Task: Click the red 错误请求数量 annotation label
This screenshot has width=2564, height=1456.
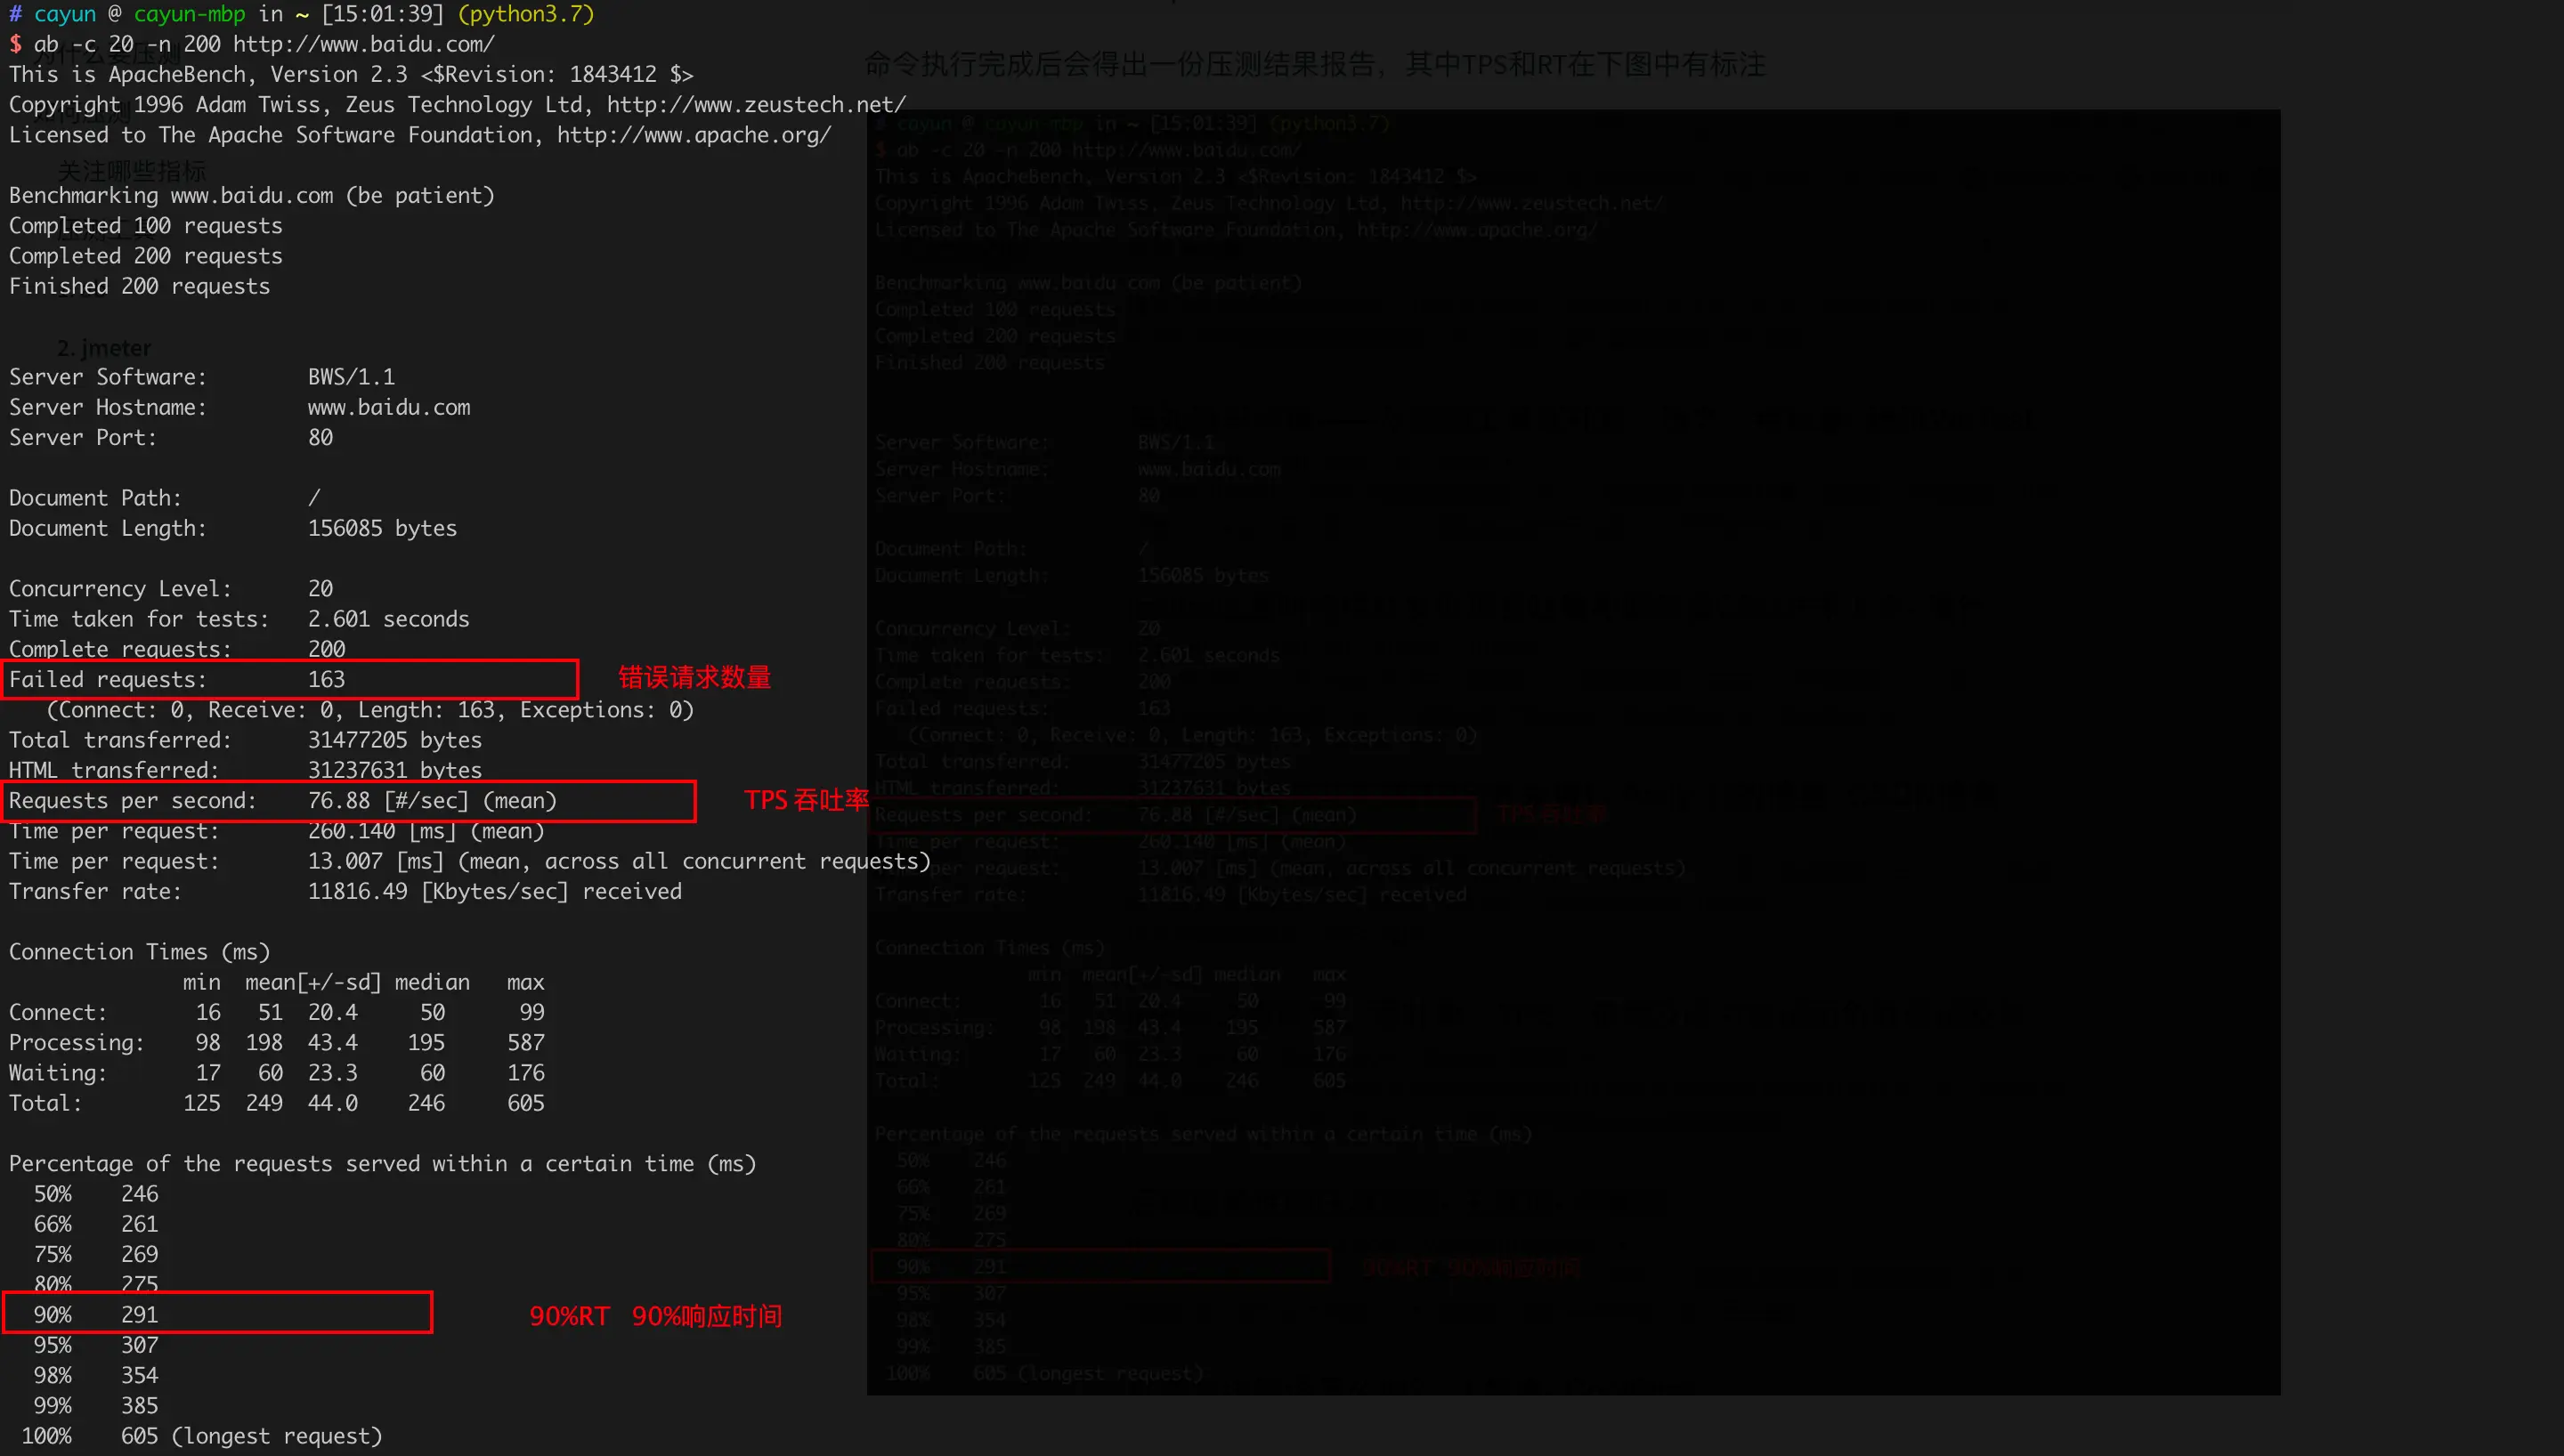Action: [x=694, y=678]
